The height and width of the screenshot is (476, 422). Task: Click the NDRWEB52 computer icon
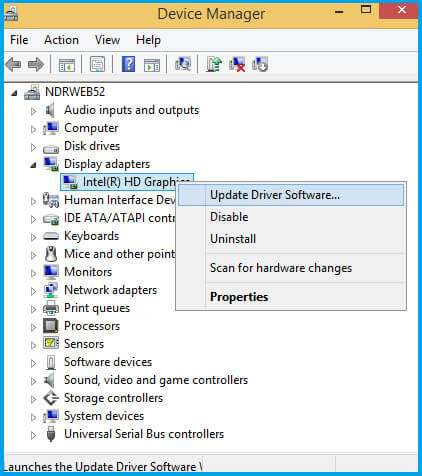click(32, 92)
